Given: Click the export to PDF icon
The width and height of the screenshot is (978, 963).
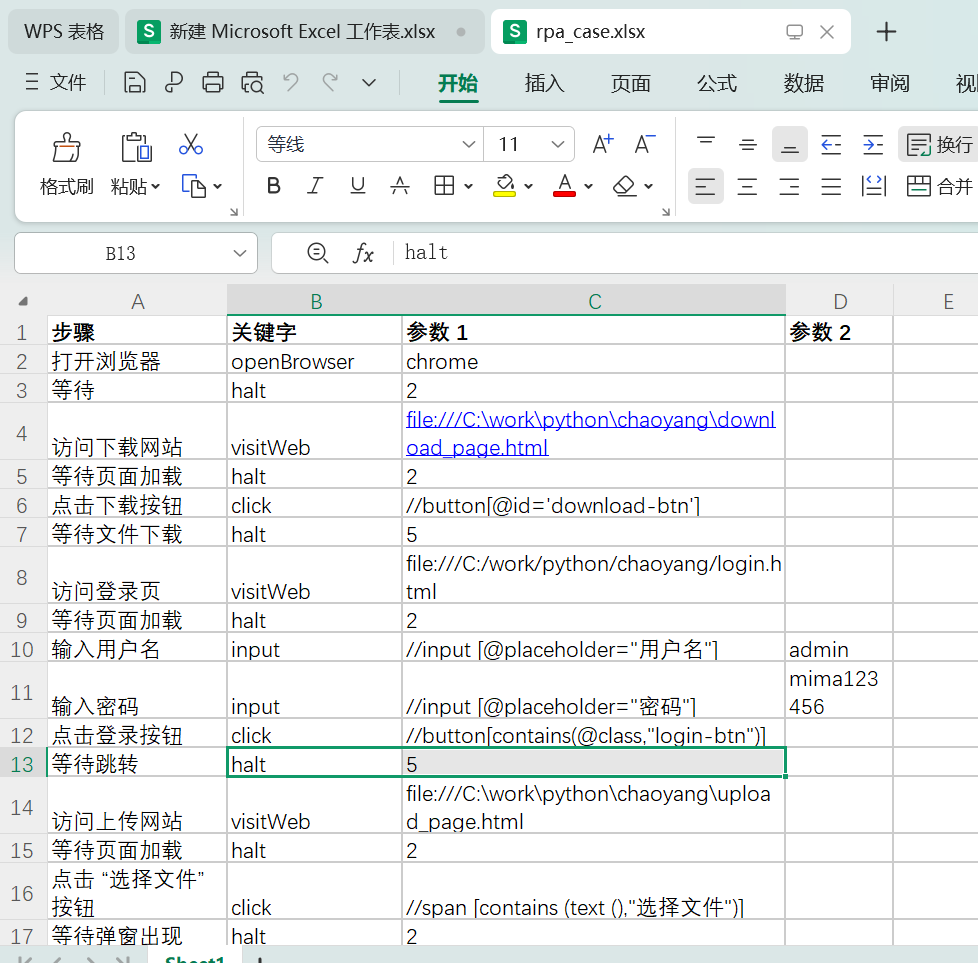Looking at the screenshot, I should click(173, 82).
